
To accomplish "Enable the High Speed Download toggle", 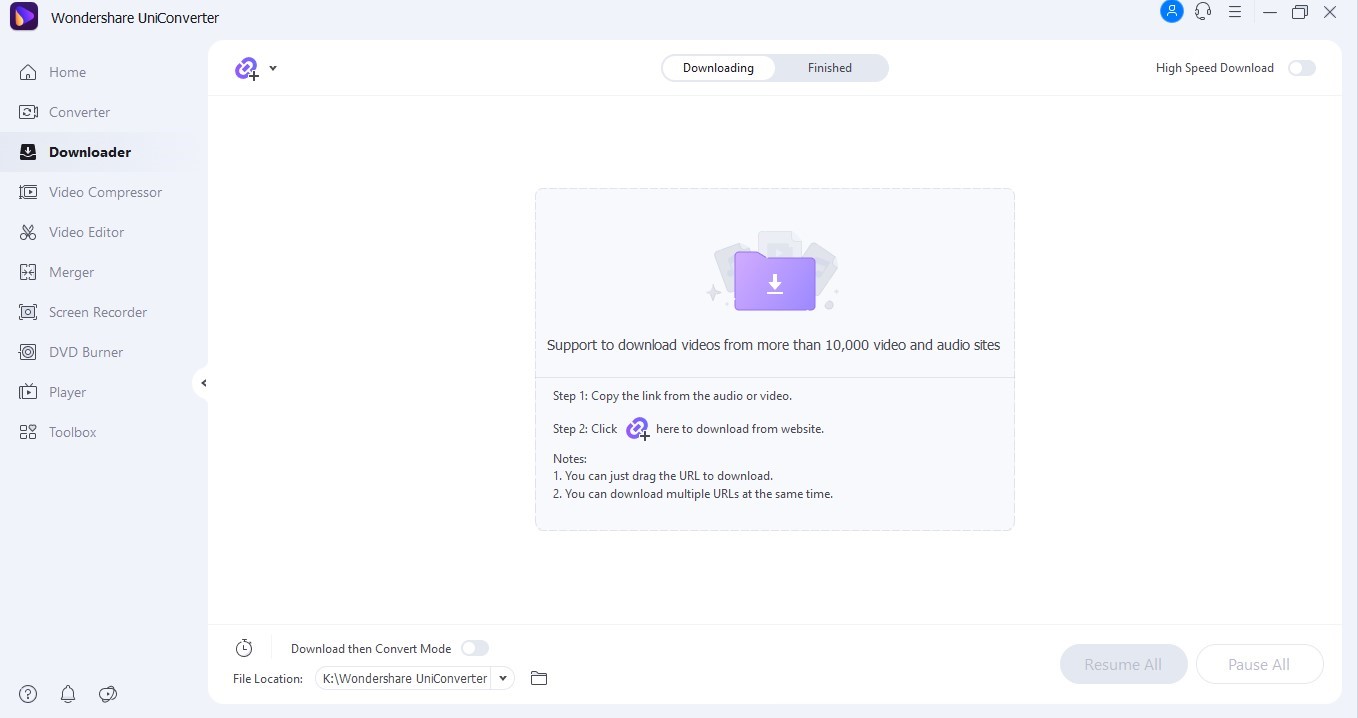I will tap(1302, 68).
